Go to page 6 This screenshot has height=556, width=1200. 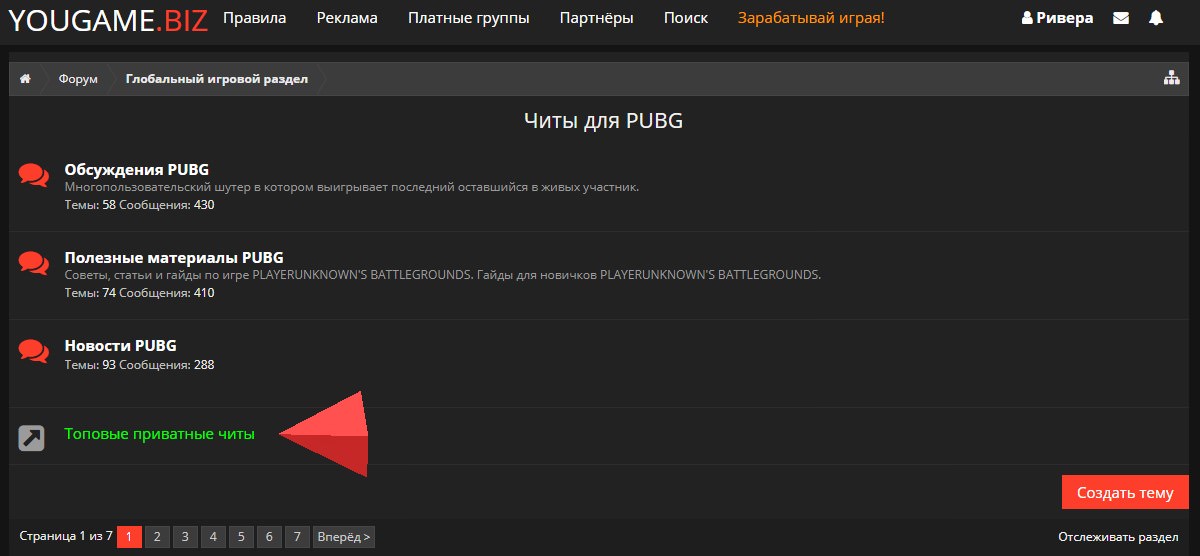tap(269, 537)
